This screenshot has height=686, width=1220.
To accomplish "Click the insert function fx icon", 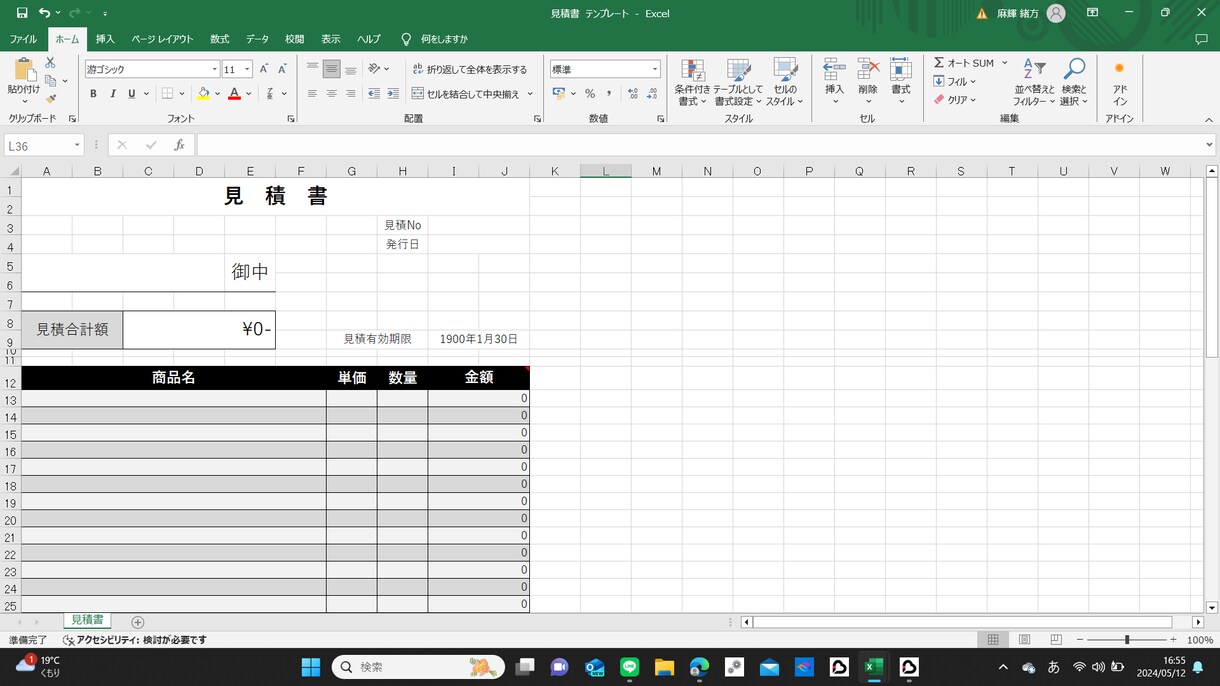I will pos(179,145).
